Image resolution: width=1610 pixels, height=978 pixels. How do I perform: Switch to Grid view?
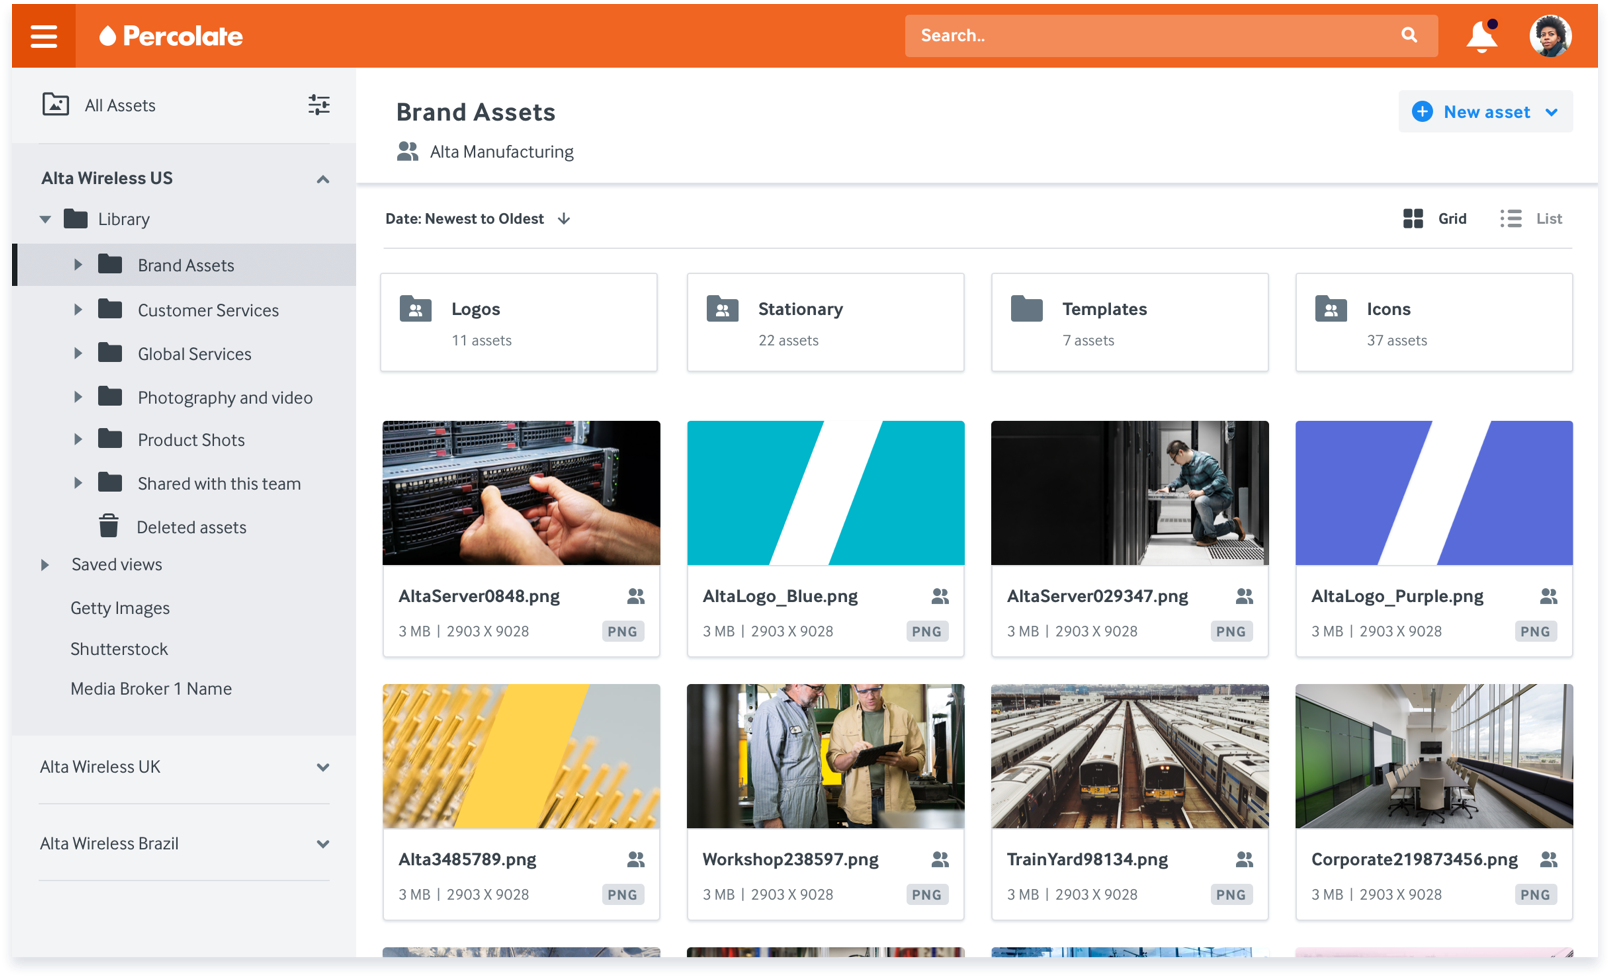coord(1435,219)
